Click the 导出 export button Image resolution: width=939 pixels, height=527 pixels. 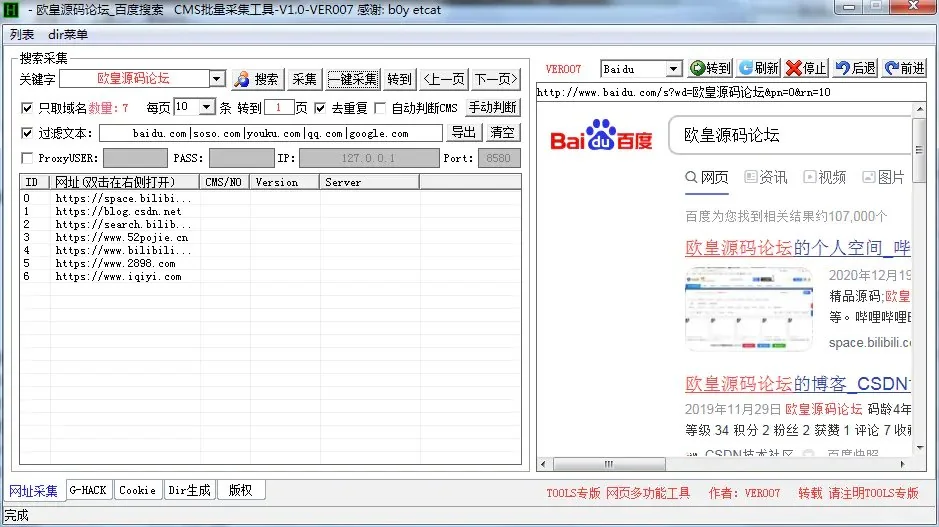pos(464,133)
